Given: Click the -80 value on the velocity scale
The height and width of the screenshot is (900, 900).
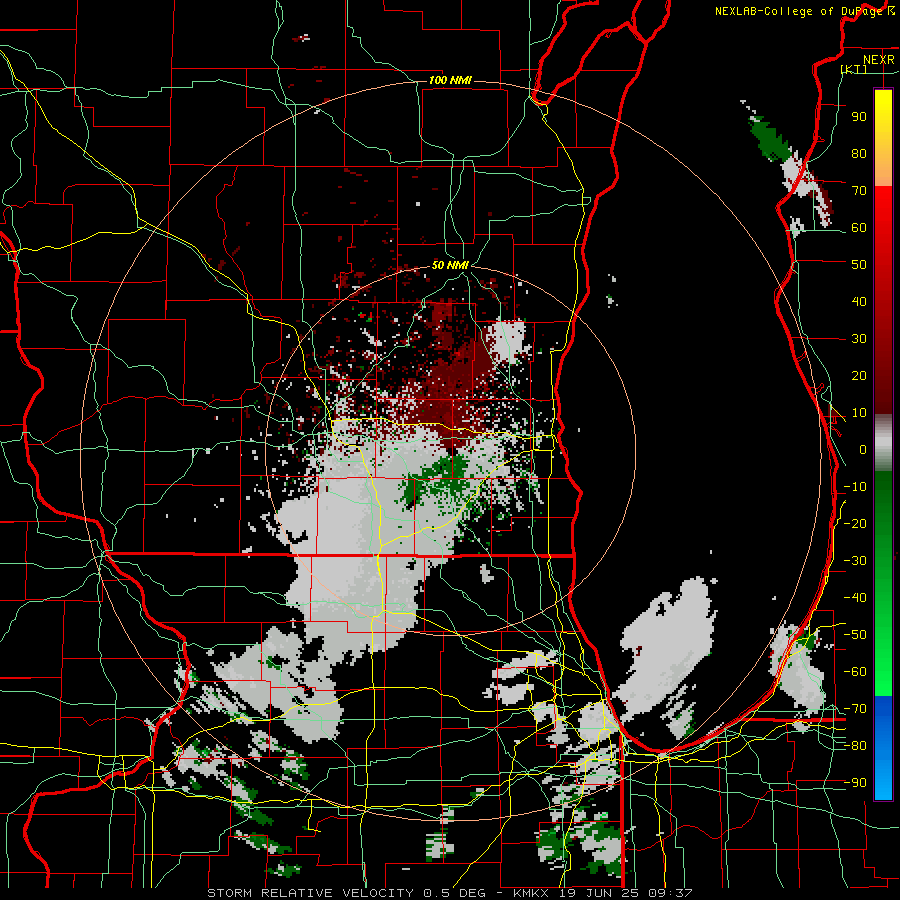Looking at the screenshot, I should pos(855,746).
